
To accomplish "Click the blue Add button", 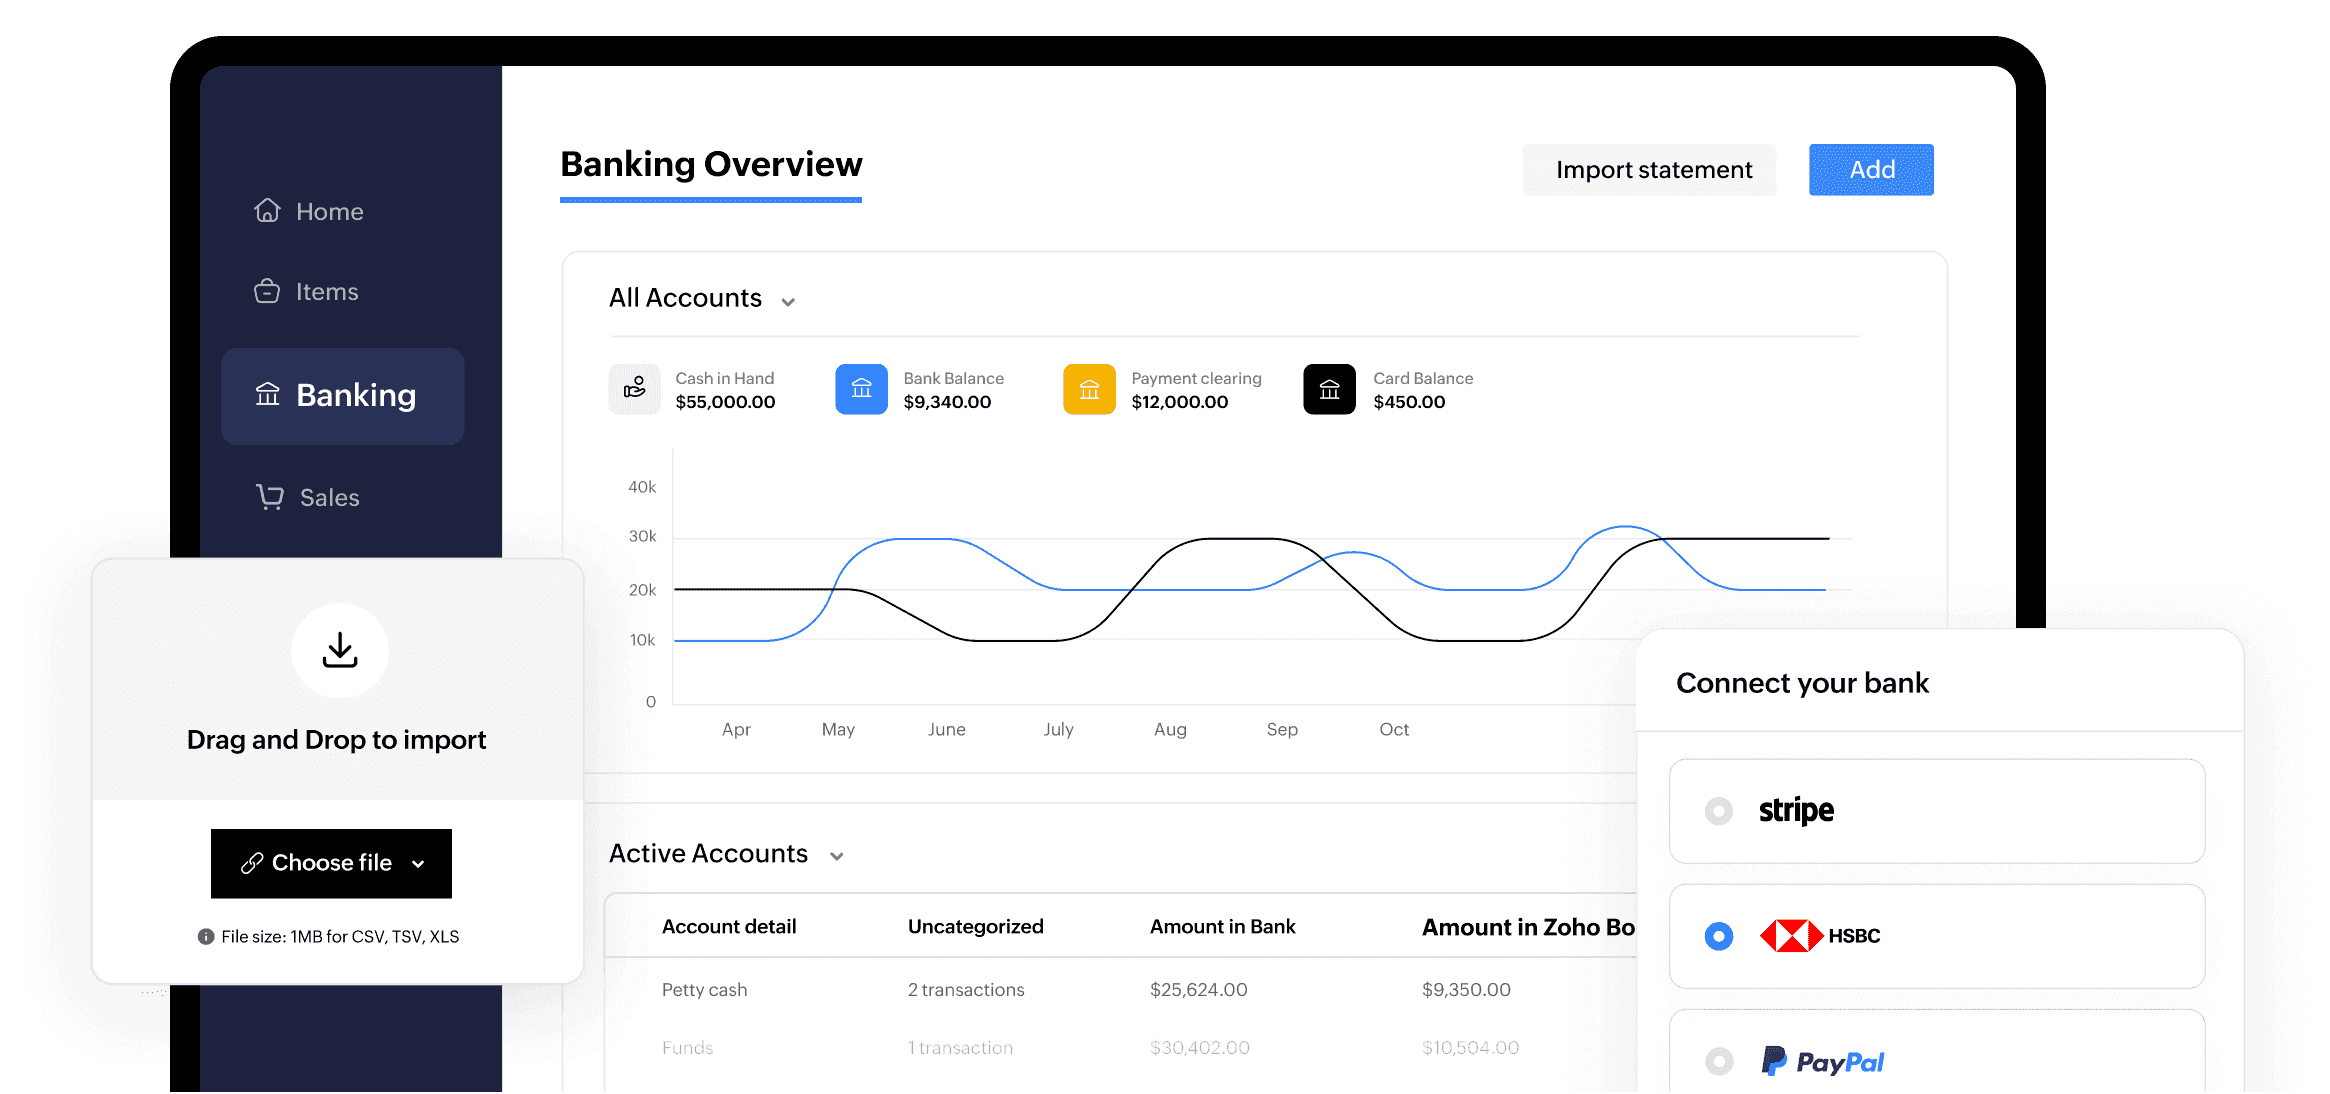I will coord(1871,170).
